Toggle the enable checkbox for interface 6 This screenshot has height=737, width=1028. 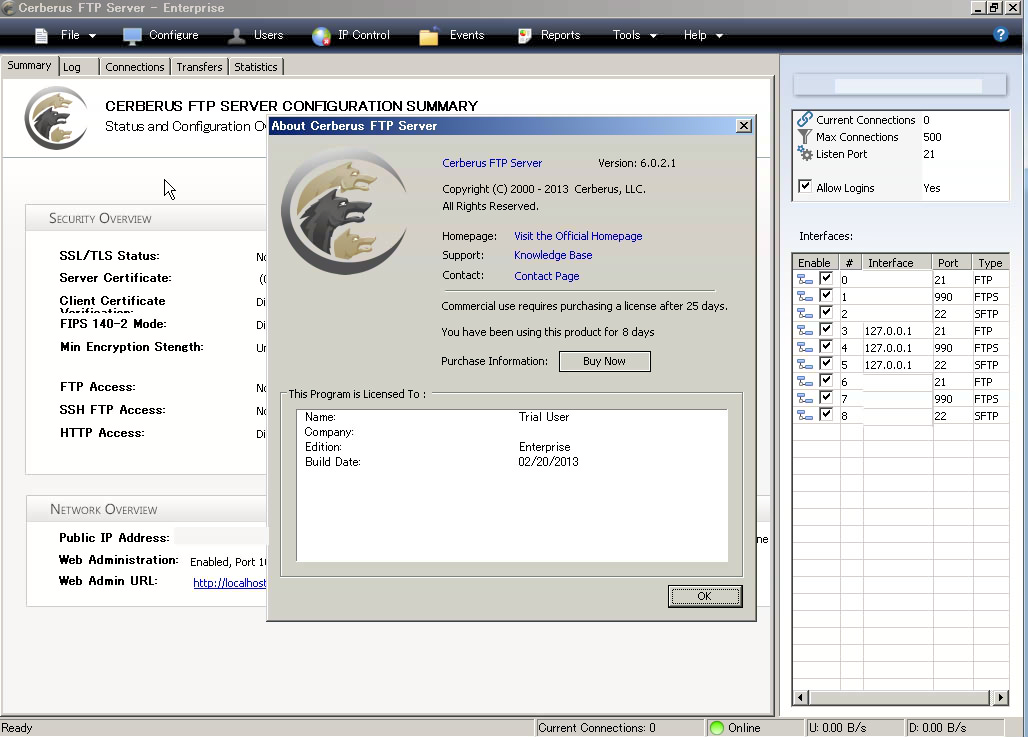[825, 381]
